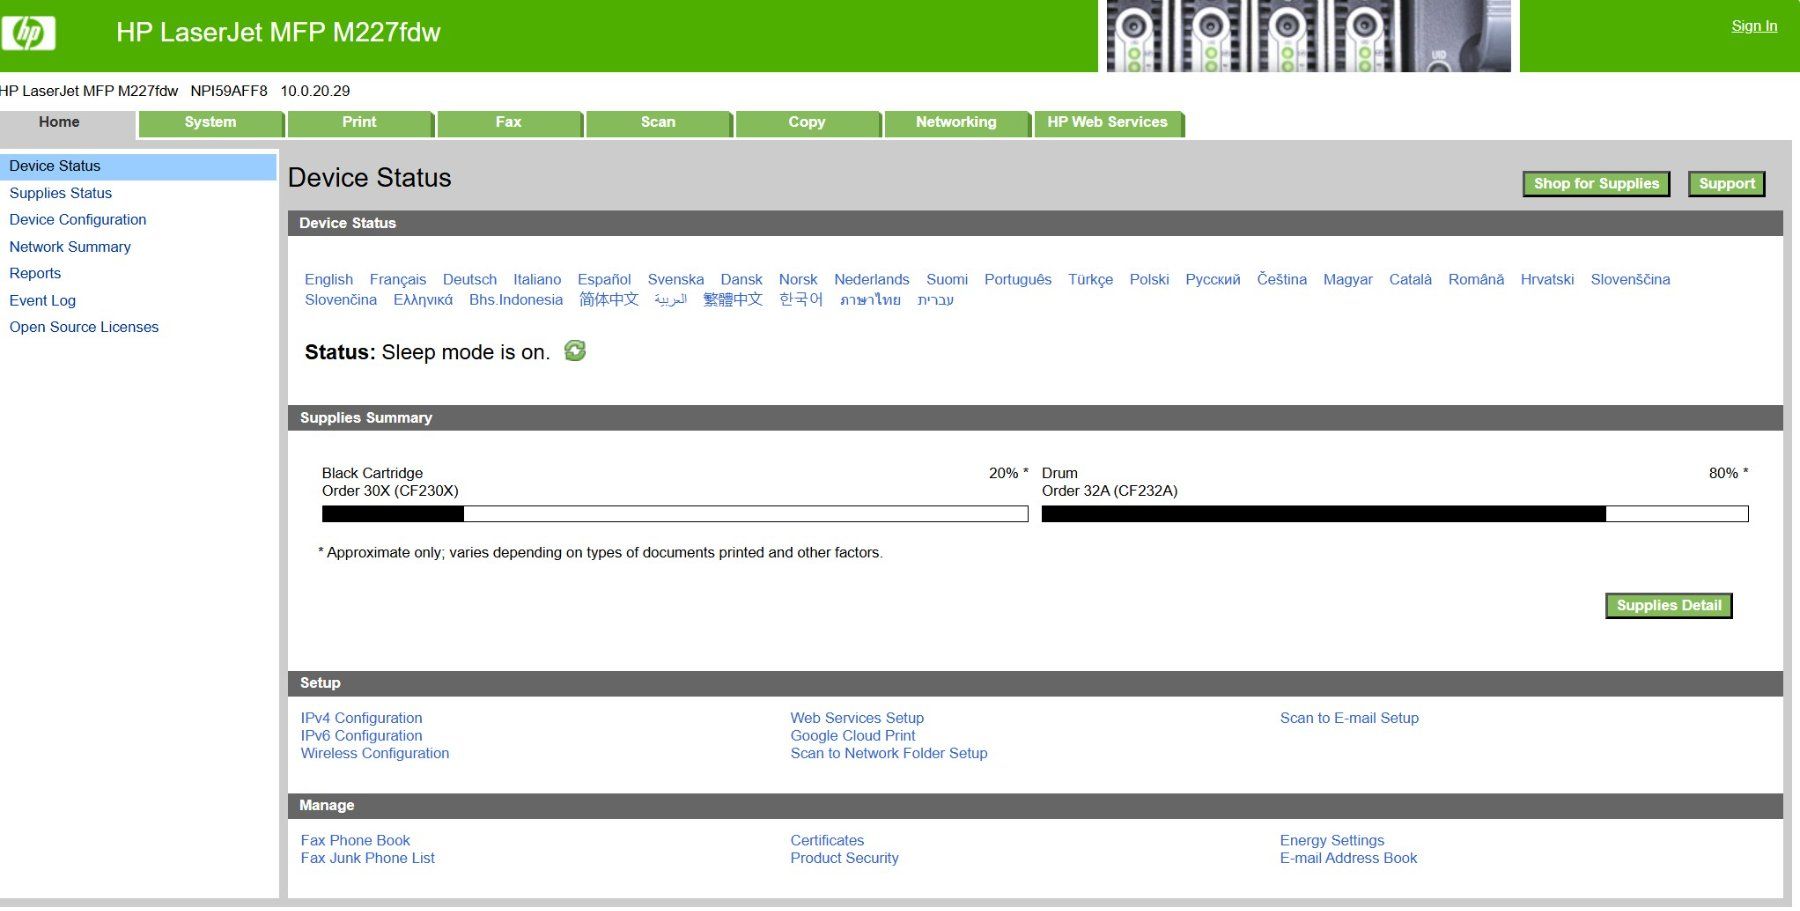
Task: Switch language to Nederlands
Action: [872, 280]
